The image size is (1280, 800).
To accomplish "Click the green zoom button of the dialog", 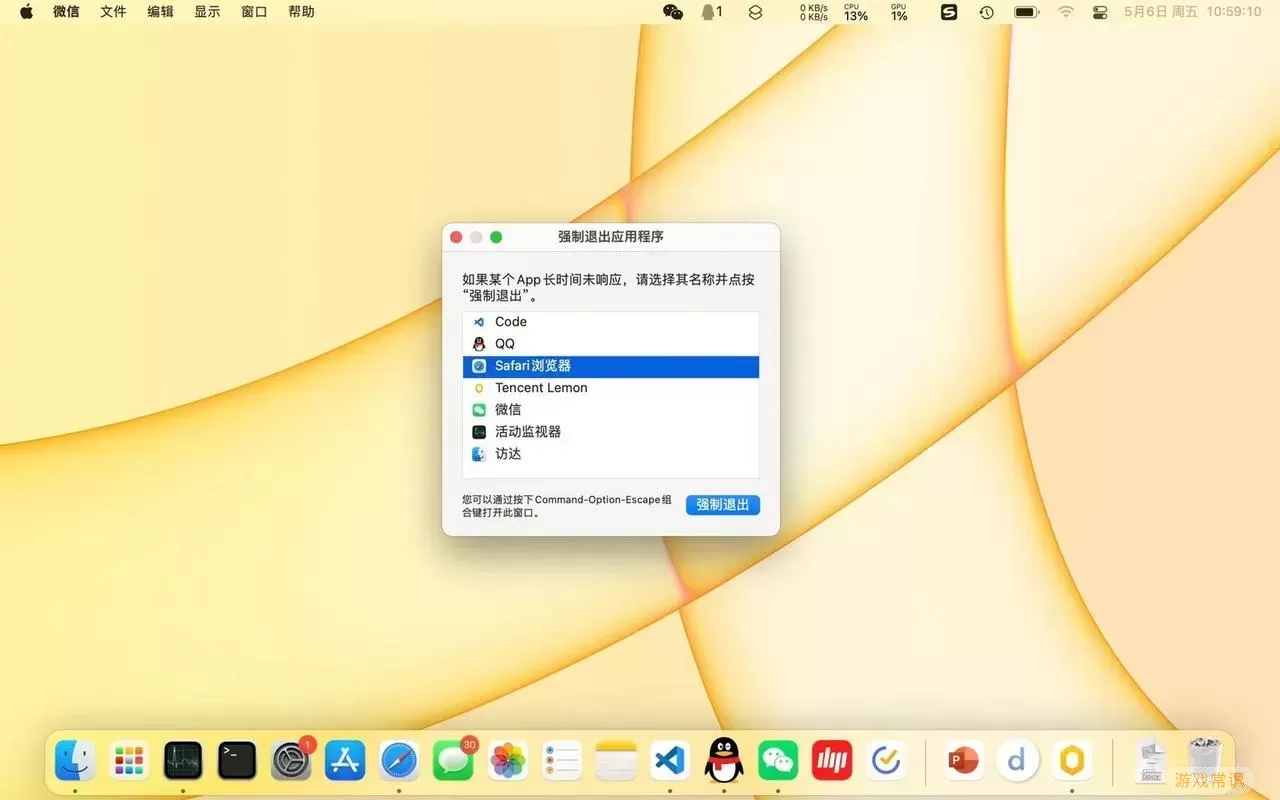I will pos(496,237).
